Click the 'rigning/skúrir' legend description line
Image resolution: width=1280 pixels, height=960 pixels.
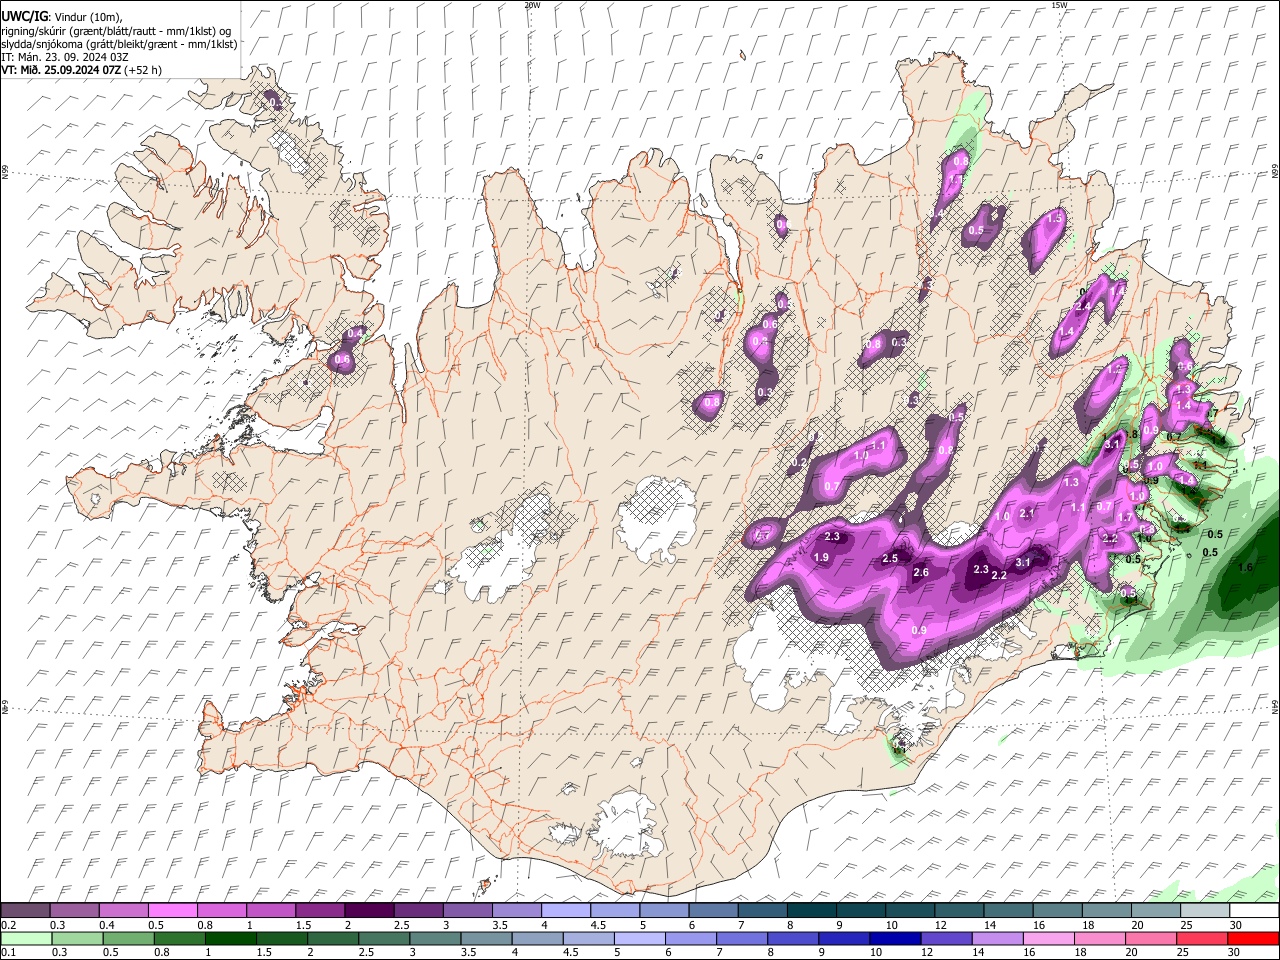[116, 31]
